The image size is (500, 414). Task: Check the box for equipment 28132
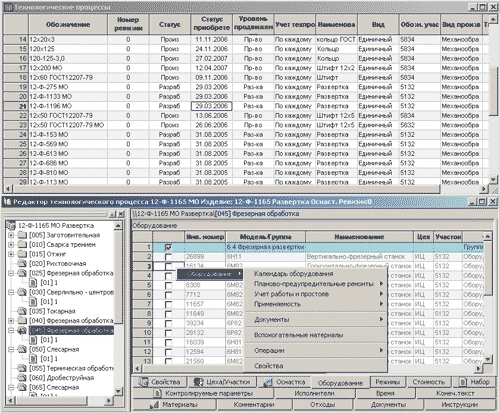click(x=168, y=333)
